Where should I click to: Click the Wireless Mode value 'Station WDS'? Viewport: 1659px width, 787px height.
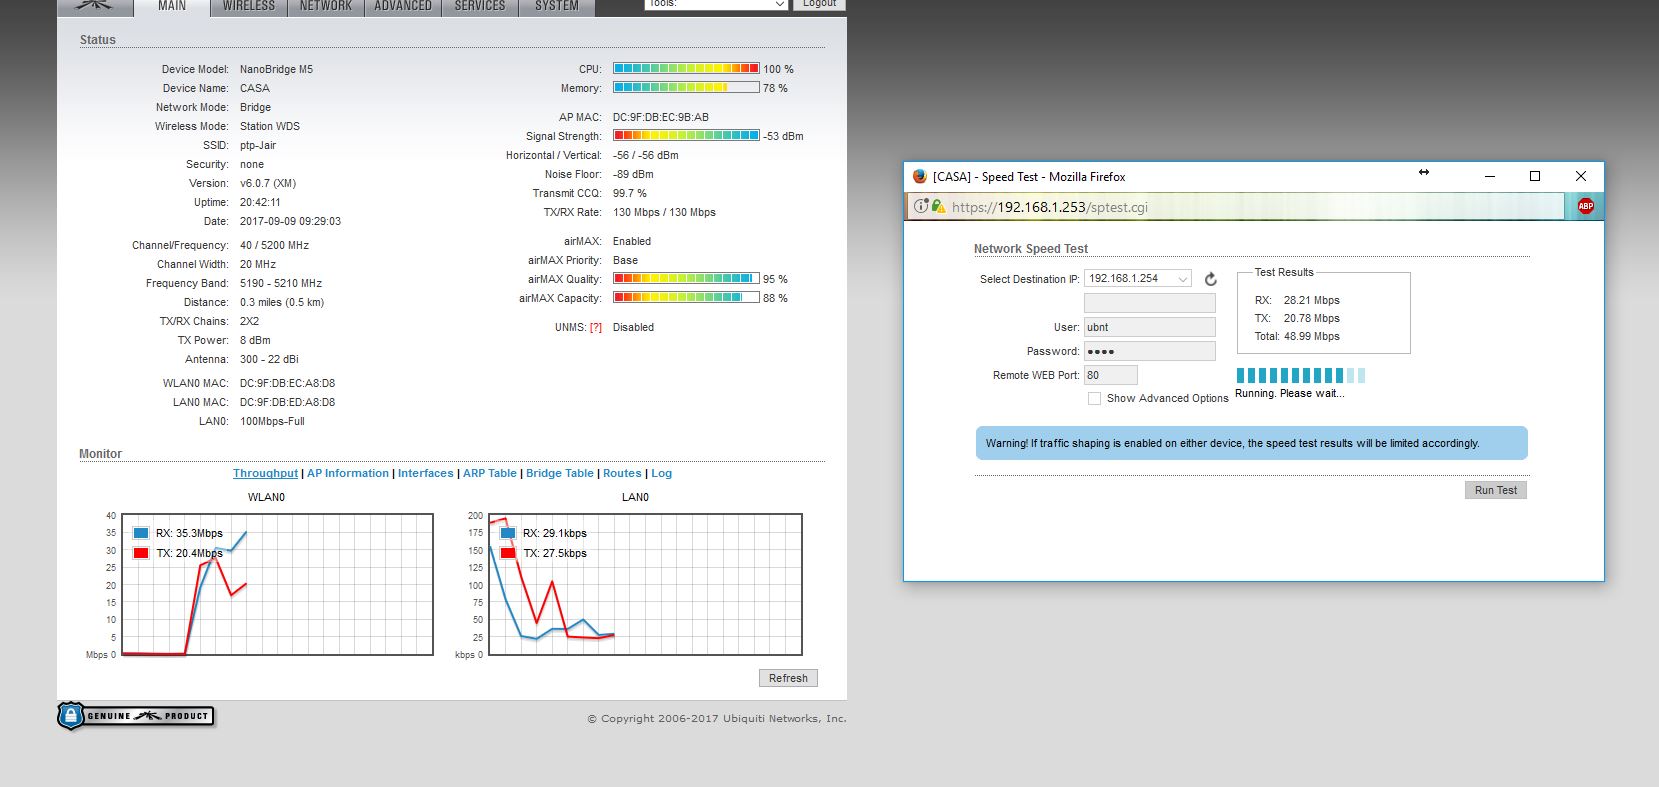[x=270, y=126]
